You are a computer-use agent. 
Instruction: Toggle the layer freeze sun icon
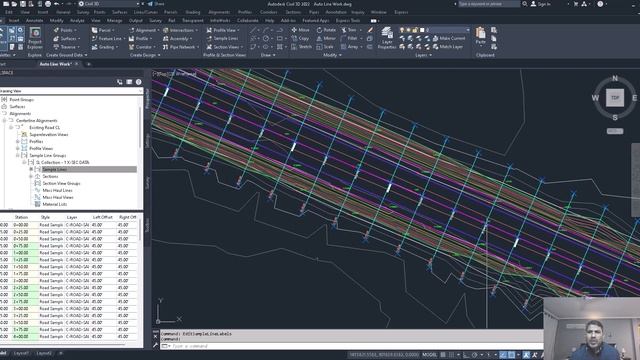pos(408,30)
